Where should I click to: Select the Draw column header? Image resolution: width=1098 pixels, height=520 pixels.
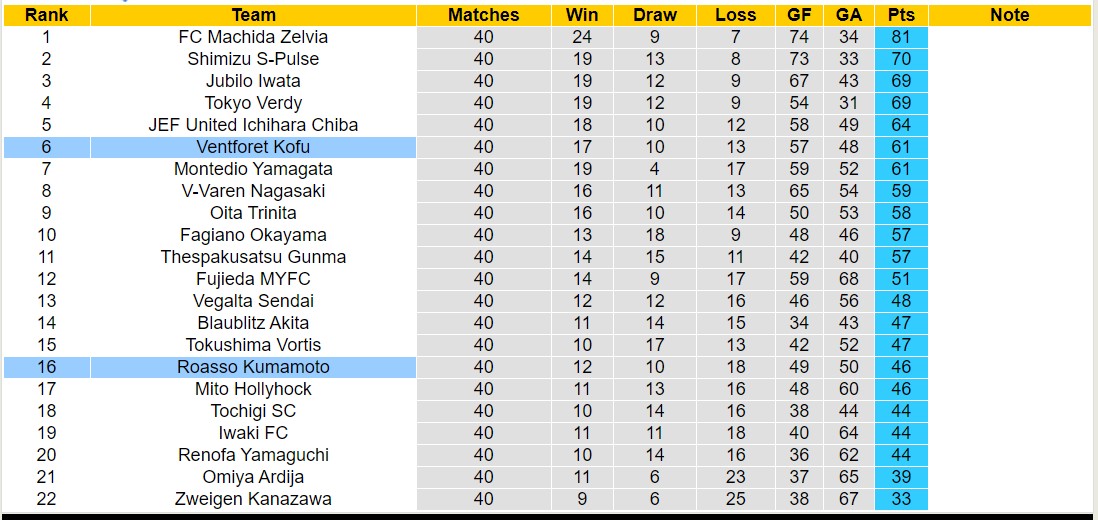tap(655, 15)
